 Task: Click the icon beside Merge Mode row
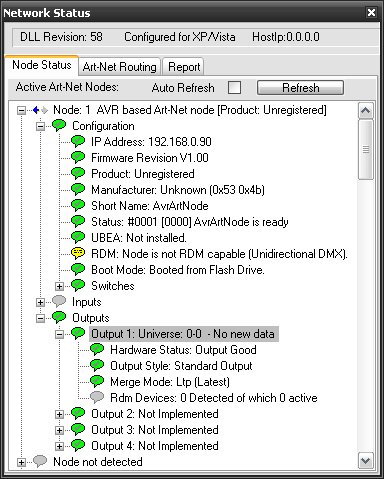coord(97,382)
